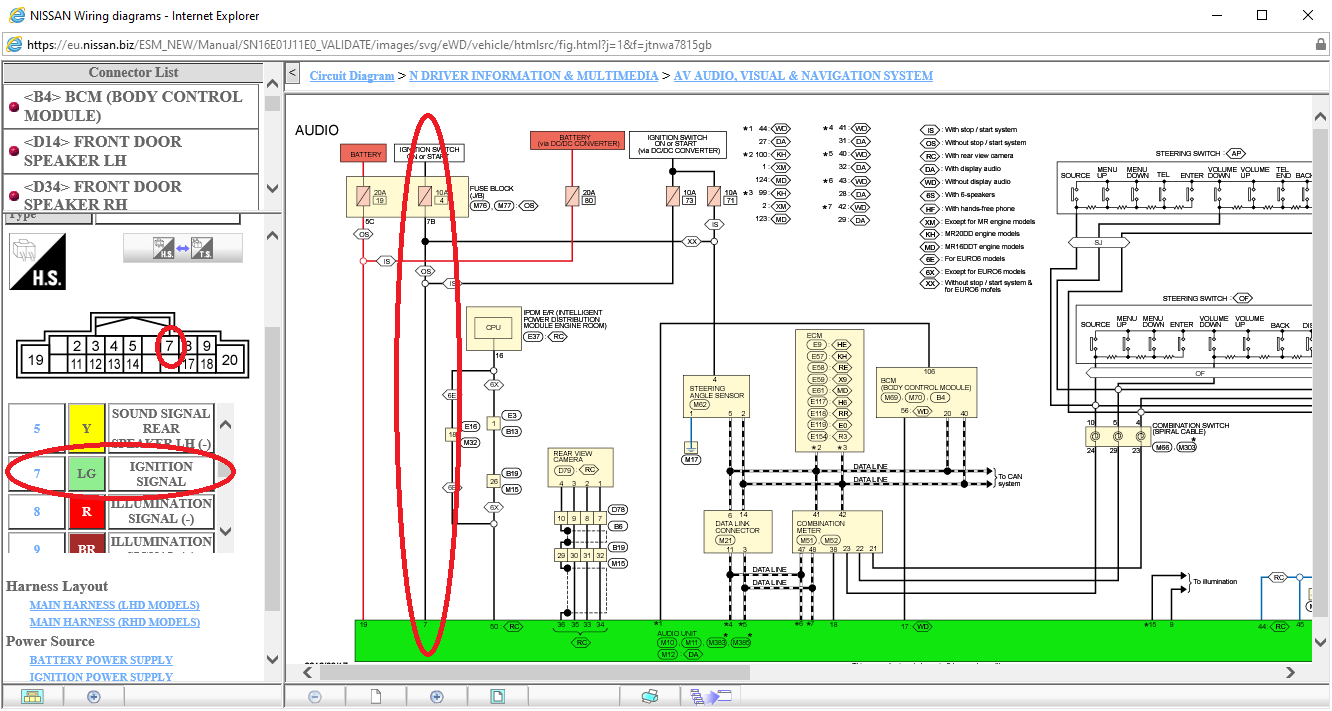
Task: Click M21 connector under DATA LINK CONNECTOR
Action: click(725, 541)
